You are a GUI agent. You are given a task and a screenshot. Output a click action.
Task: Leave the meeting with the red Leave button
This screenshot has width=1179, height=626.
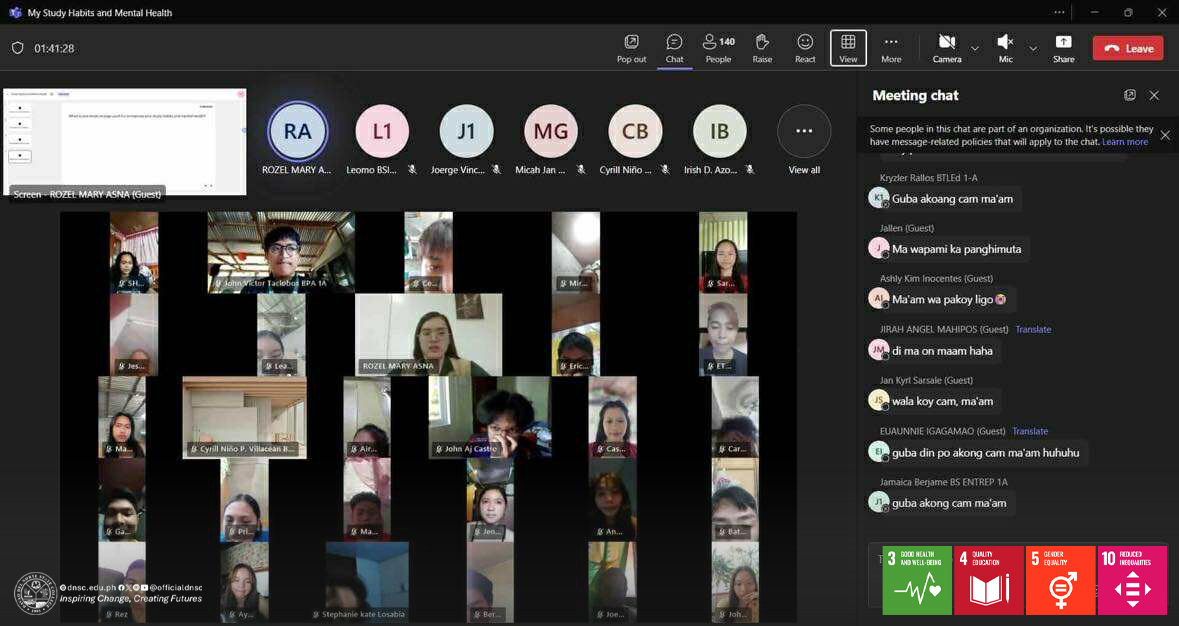coord(1128,48)
